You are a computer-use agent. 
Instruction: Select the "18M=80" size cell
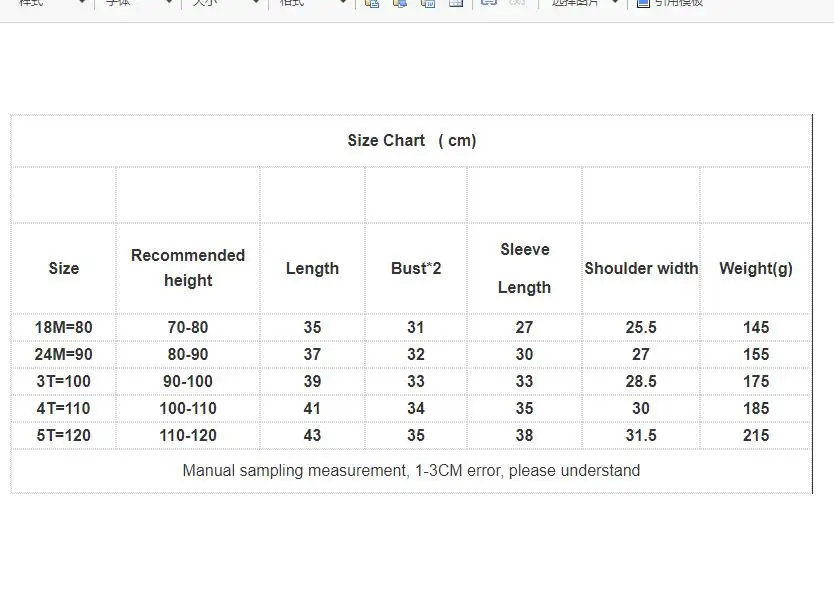click(63, 327)
